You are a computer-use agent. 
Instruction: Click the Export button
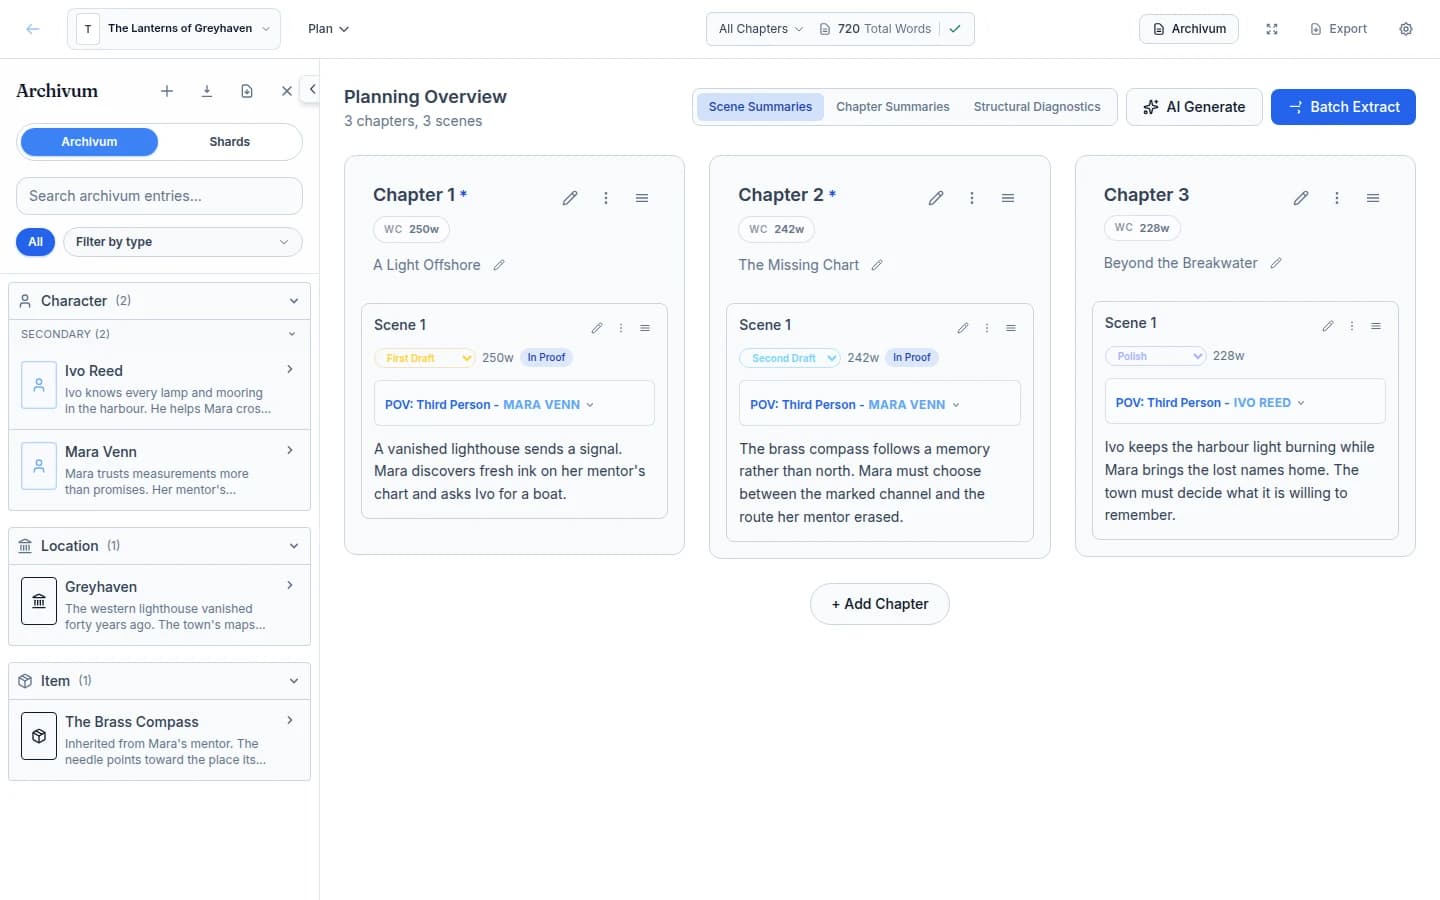[1338, 29]
